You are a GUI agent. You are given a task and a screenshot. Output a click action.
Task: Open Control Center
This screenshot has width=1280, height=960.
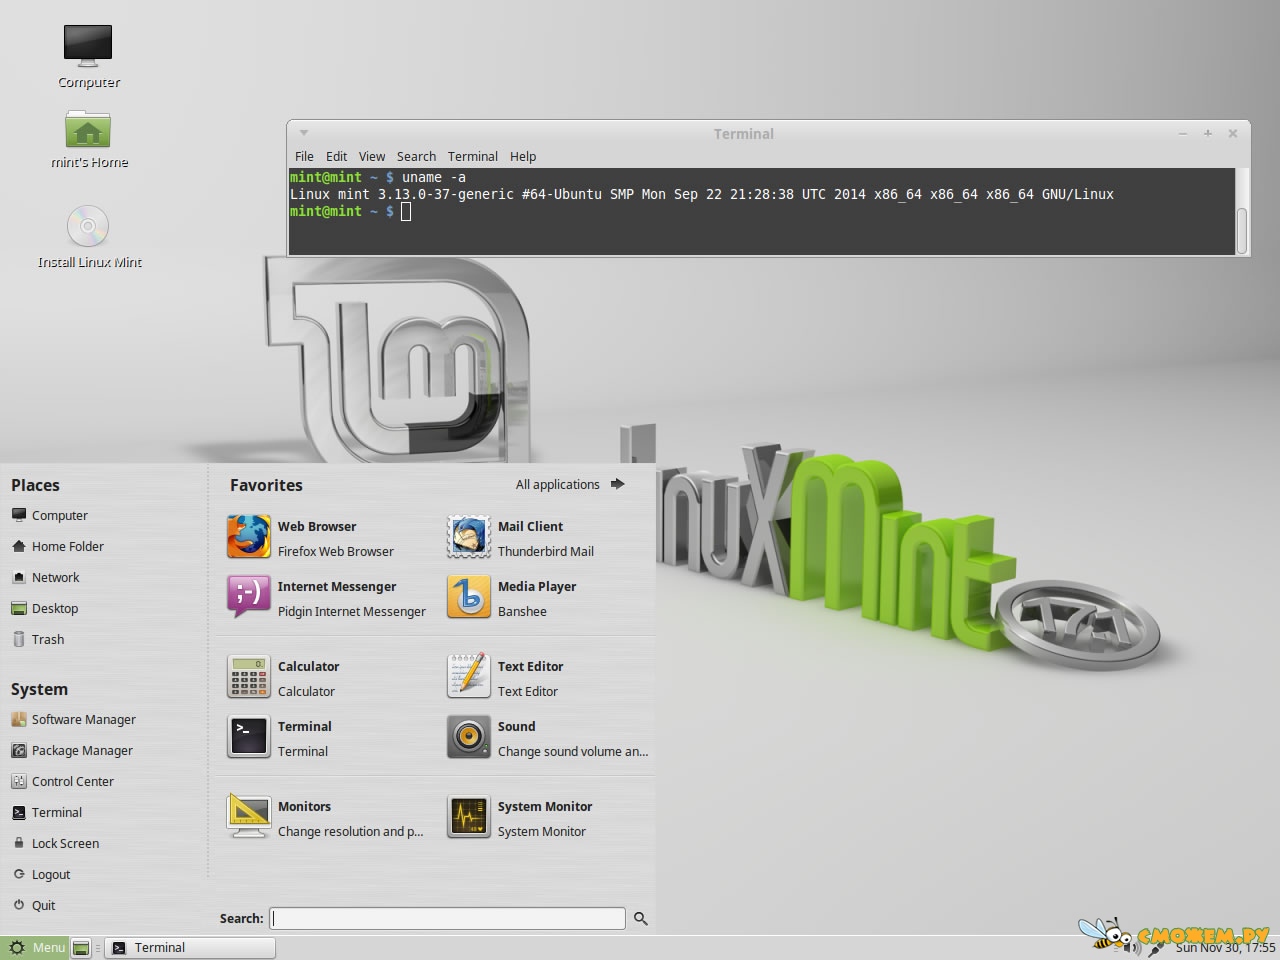pyautogui.click(x=63, y=781)
